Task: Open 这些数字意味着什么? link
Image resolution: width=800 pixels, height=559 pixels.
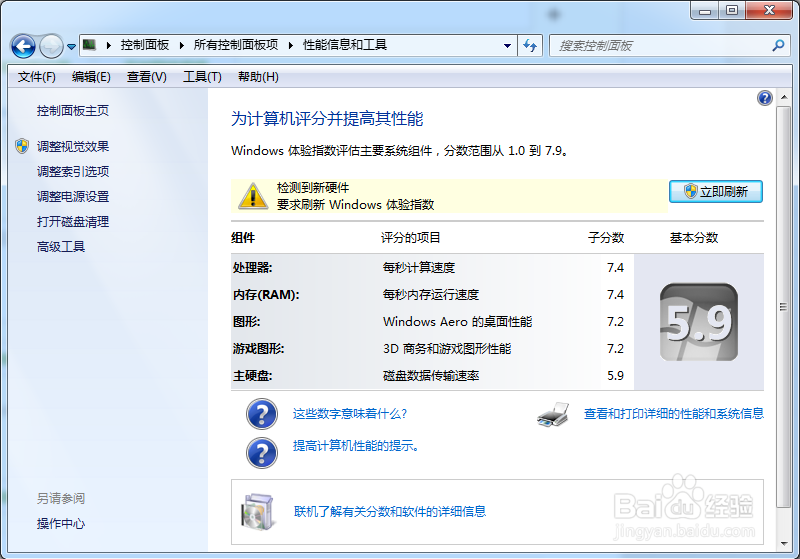Action: point(349,414)
